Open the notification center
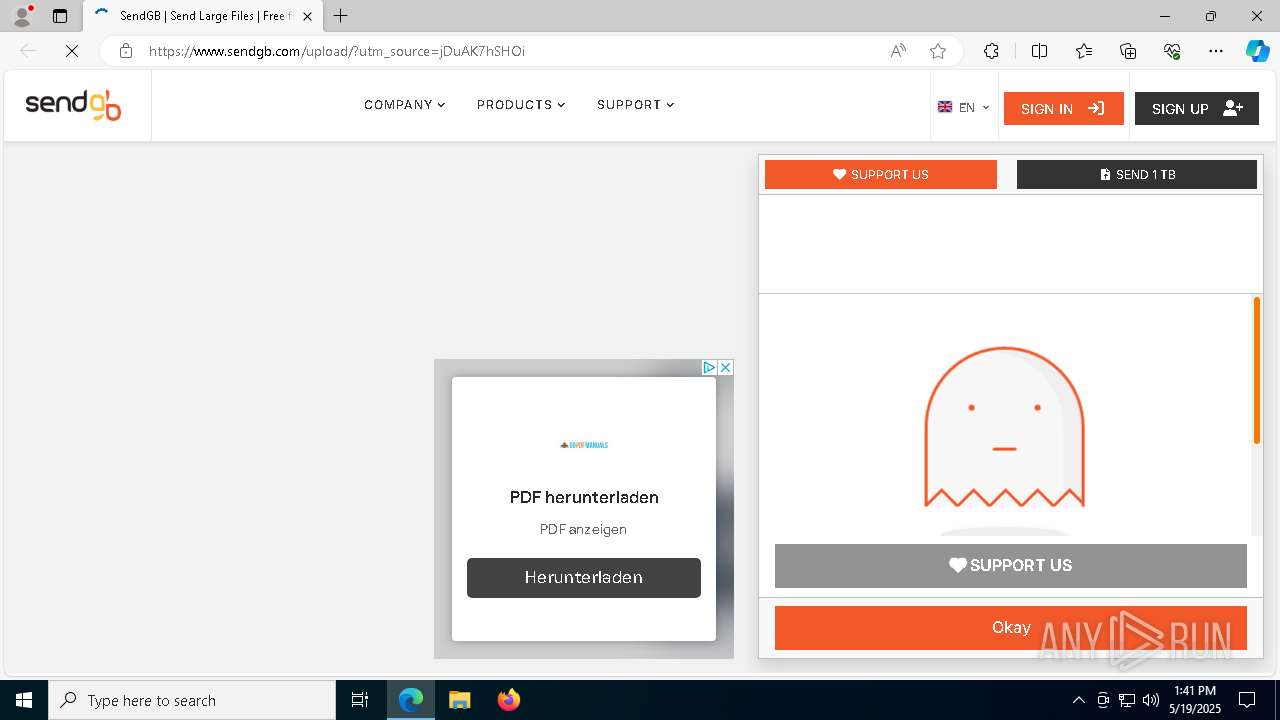Image resolution: width=1280 pixels, height=720 pixels. 1247,700
